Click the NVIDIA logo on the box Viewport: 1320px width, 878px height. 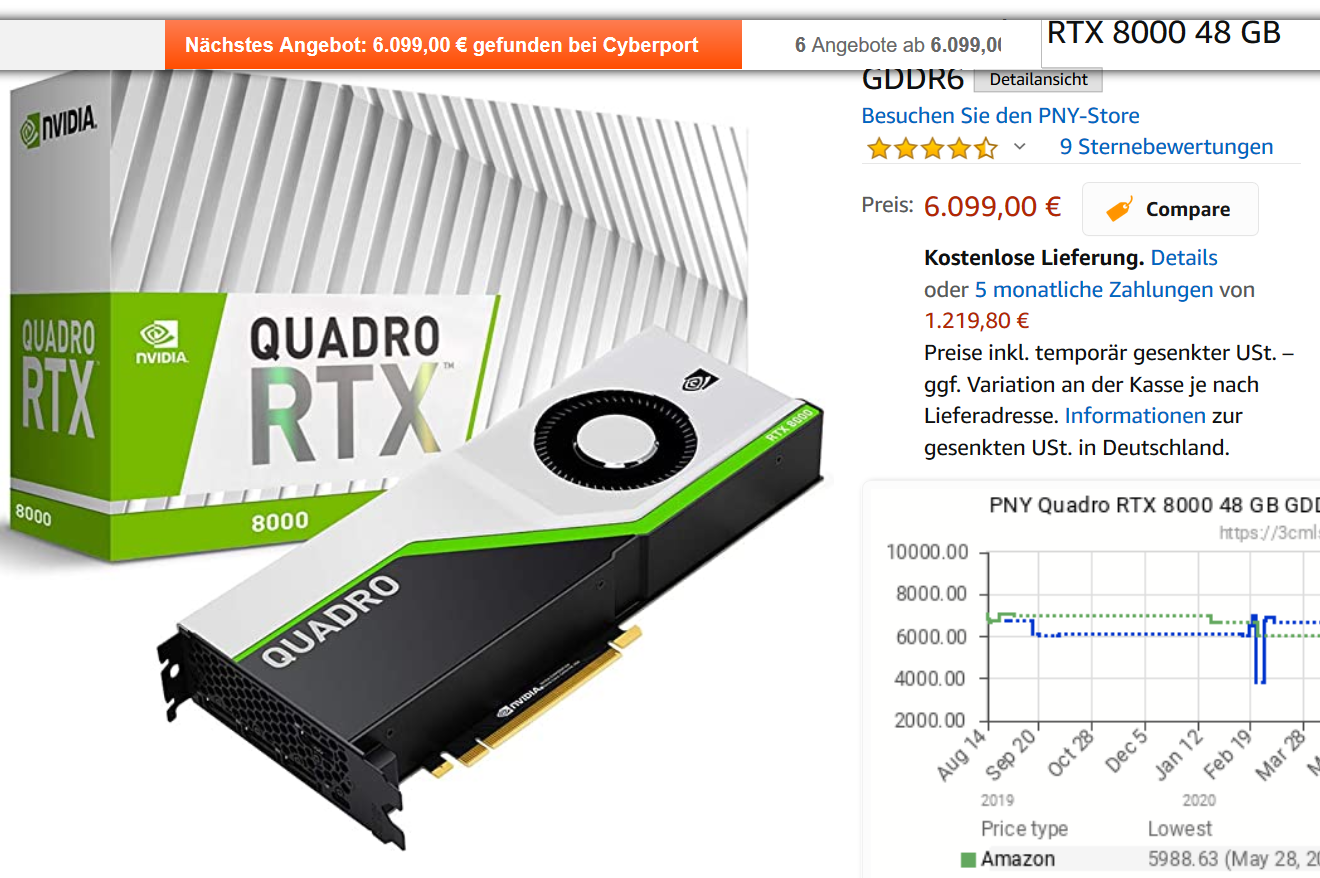[x=60, y=124]
